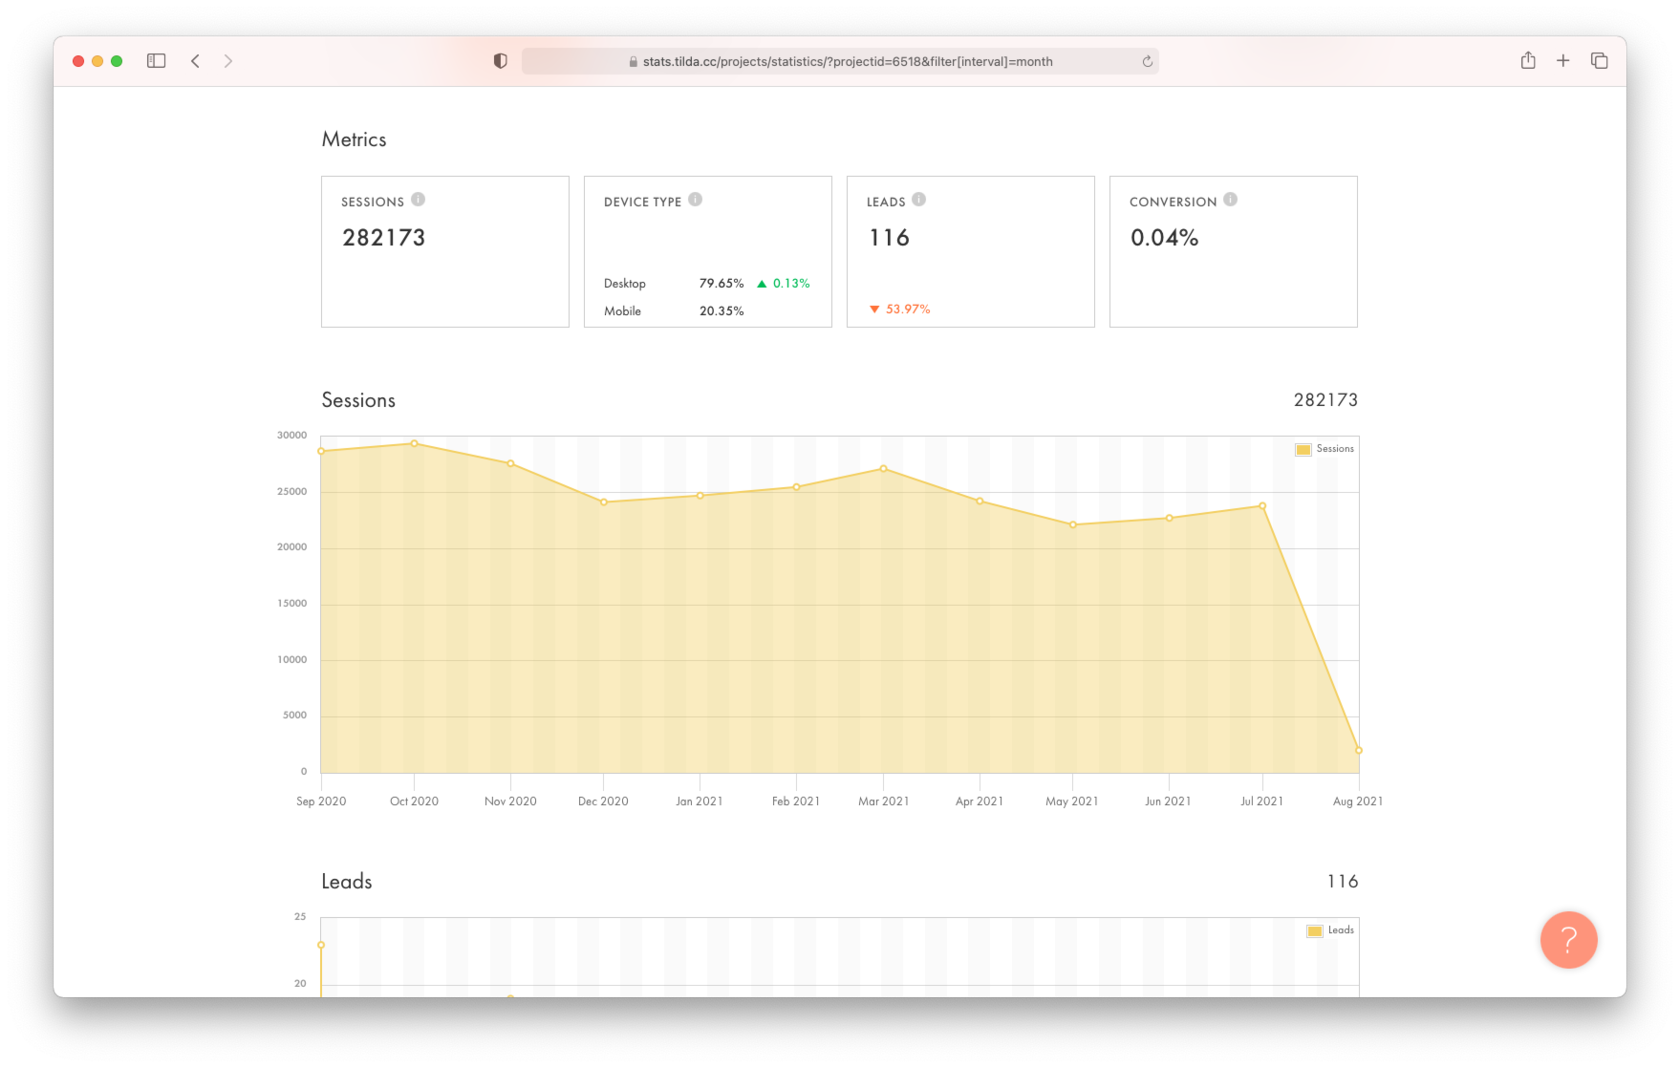This screenshot has width=1680, height=1068.
Task: Open a new tab with plus icon
Action: 1563,61
